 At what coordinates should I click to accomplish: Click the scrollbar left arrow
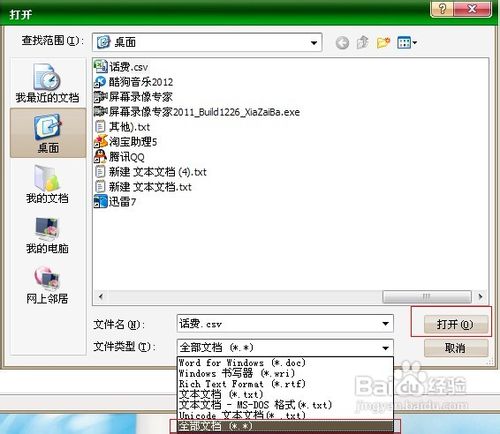point(101,296)
